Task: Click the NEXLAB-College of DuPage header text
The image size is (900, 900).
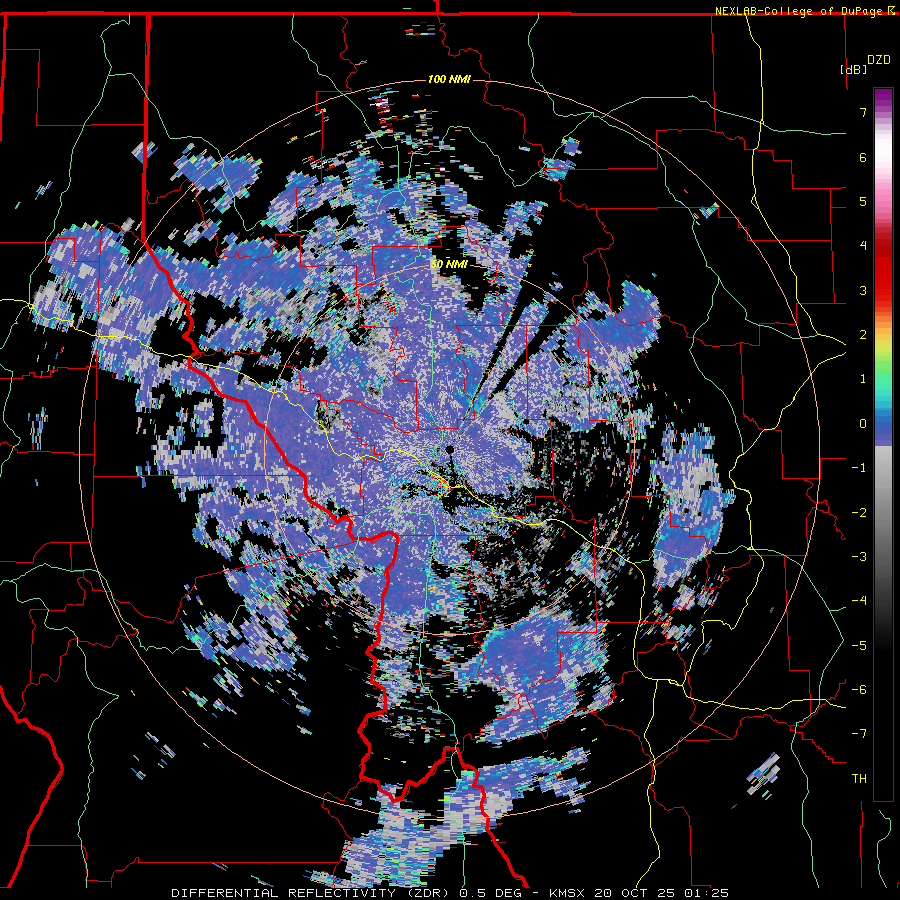Action: click(x=799, y=11)
